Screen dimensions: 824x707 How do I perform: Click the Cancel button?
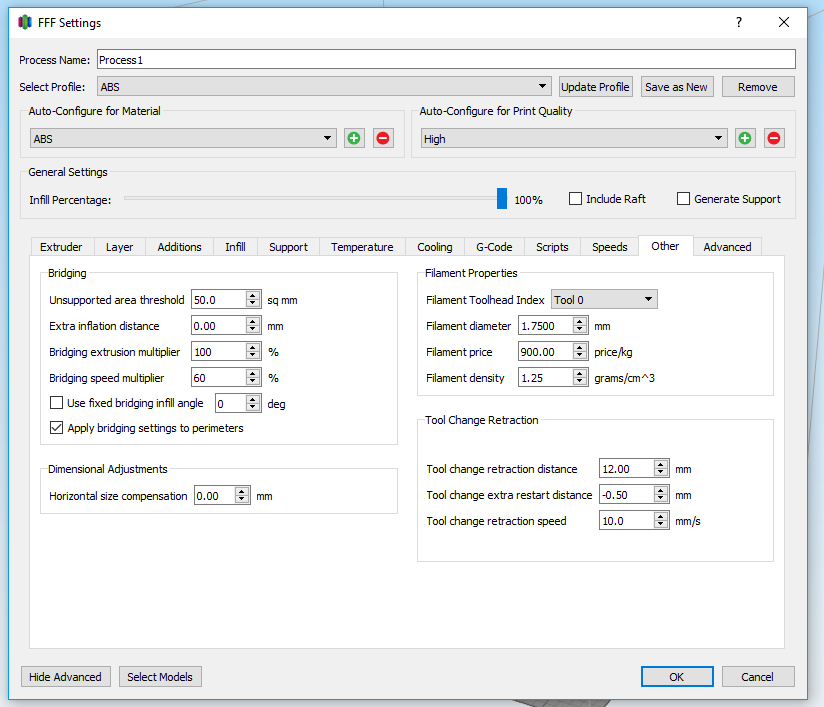tap(758, 677)
